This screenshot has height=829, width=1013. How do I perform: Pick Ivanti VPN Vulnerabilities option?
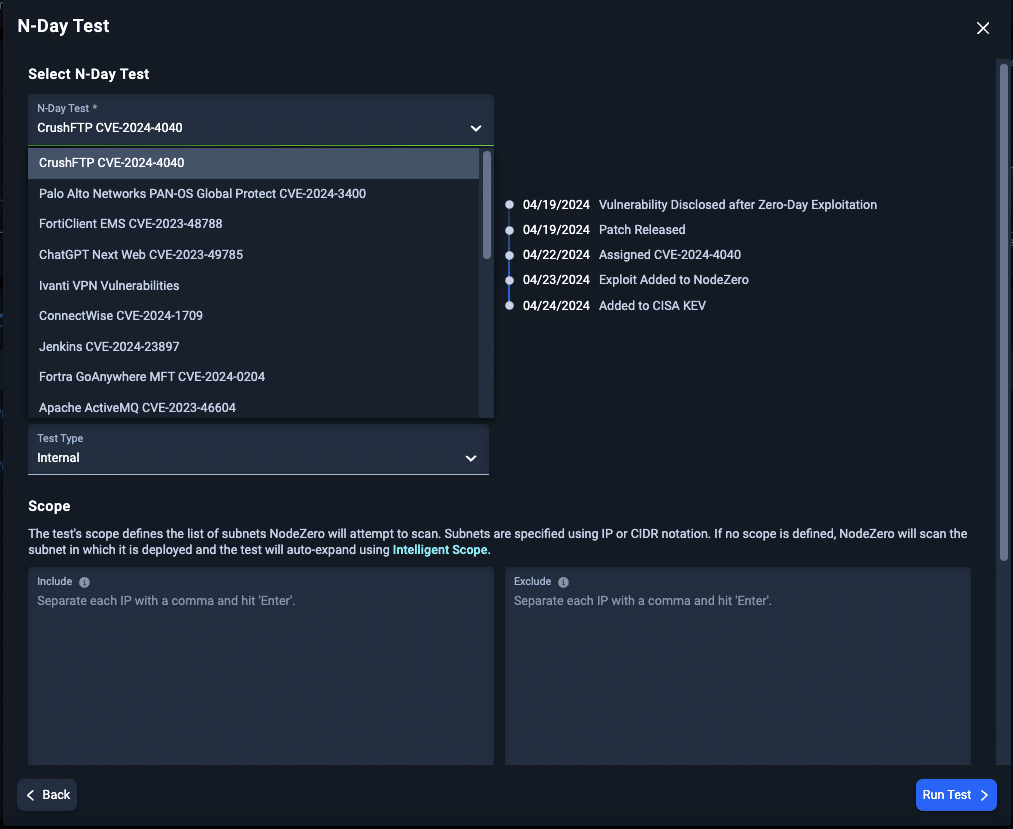(x=254, y=286)
